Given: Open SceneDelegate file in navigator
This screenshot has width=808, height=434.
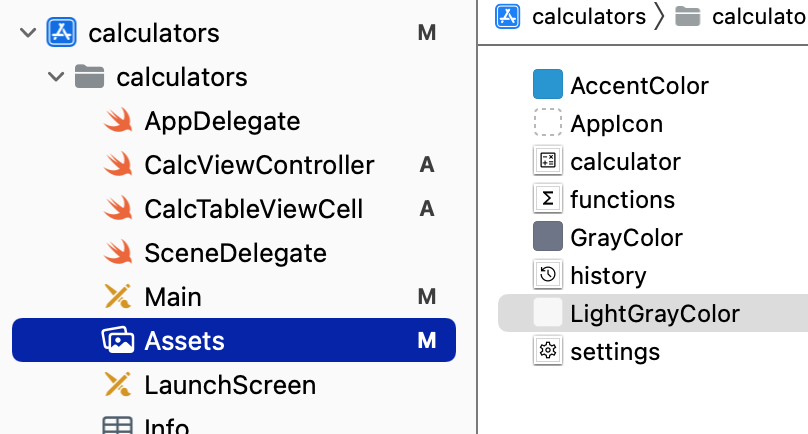Looking at the screenshot, I should (x=235, y=253).
